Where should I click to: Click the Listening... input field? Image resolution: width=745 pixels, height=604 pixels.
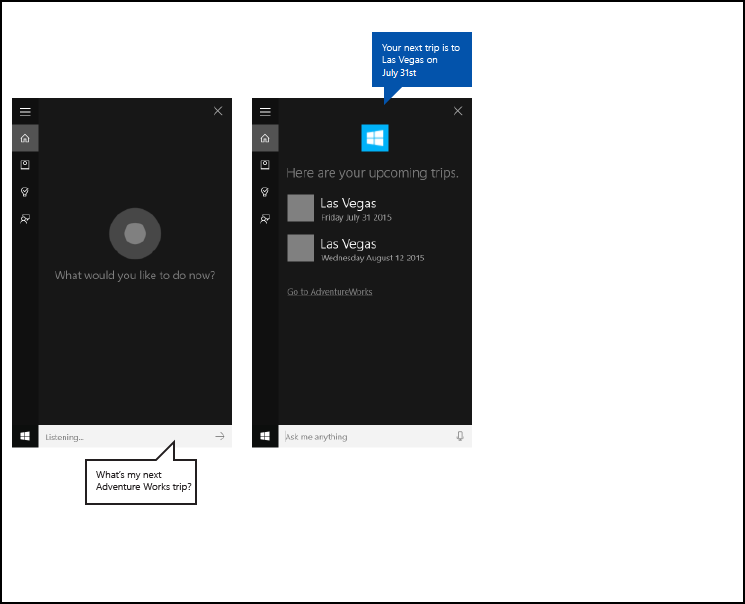point(135,436)
